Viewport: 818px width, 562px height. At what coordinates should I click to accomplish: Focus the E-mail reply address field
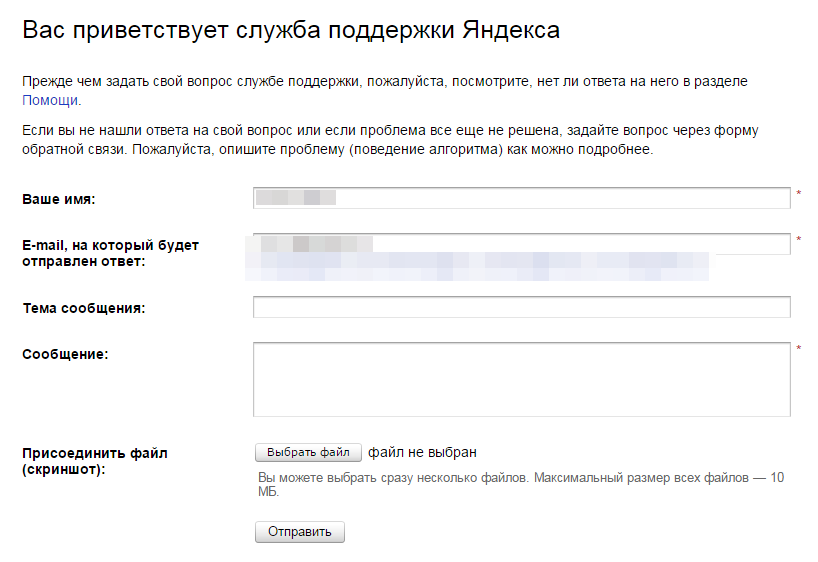pos(522,244)
